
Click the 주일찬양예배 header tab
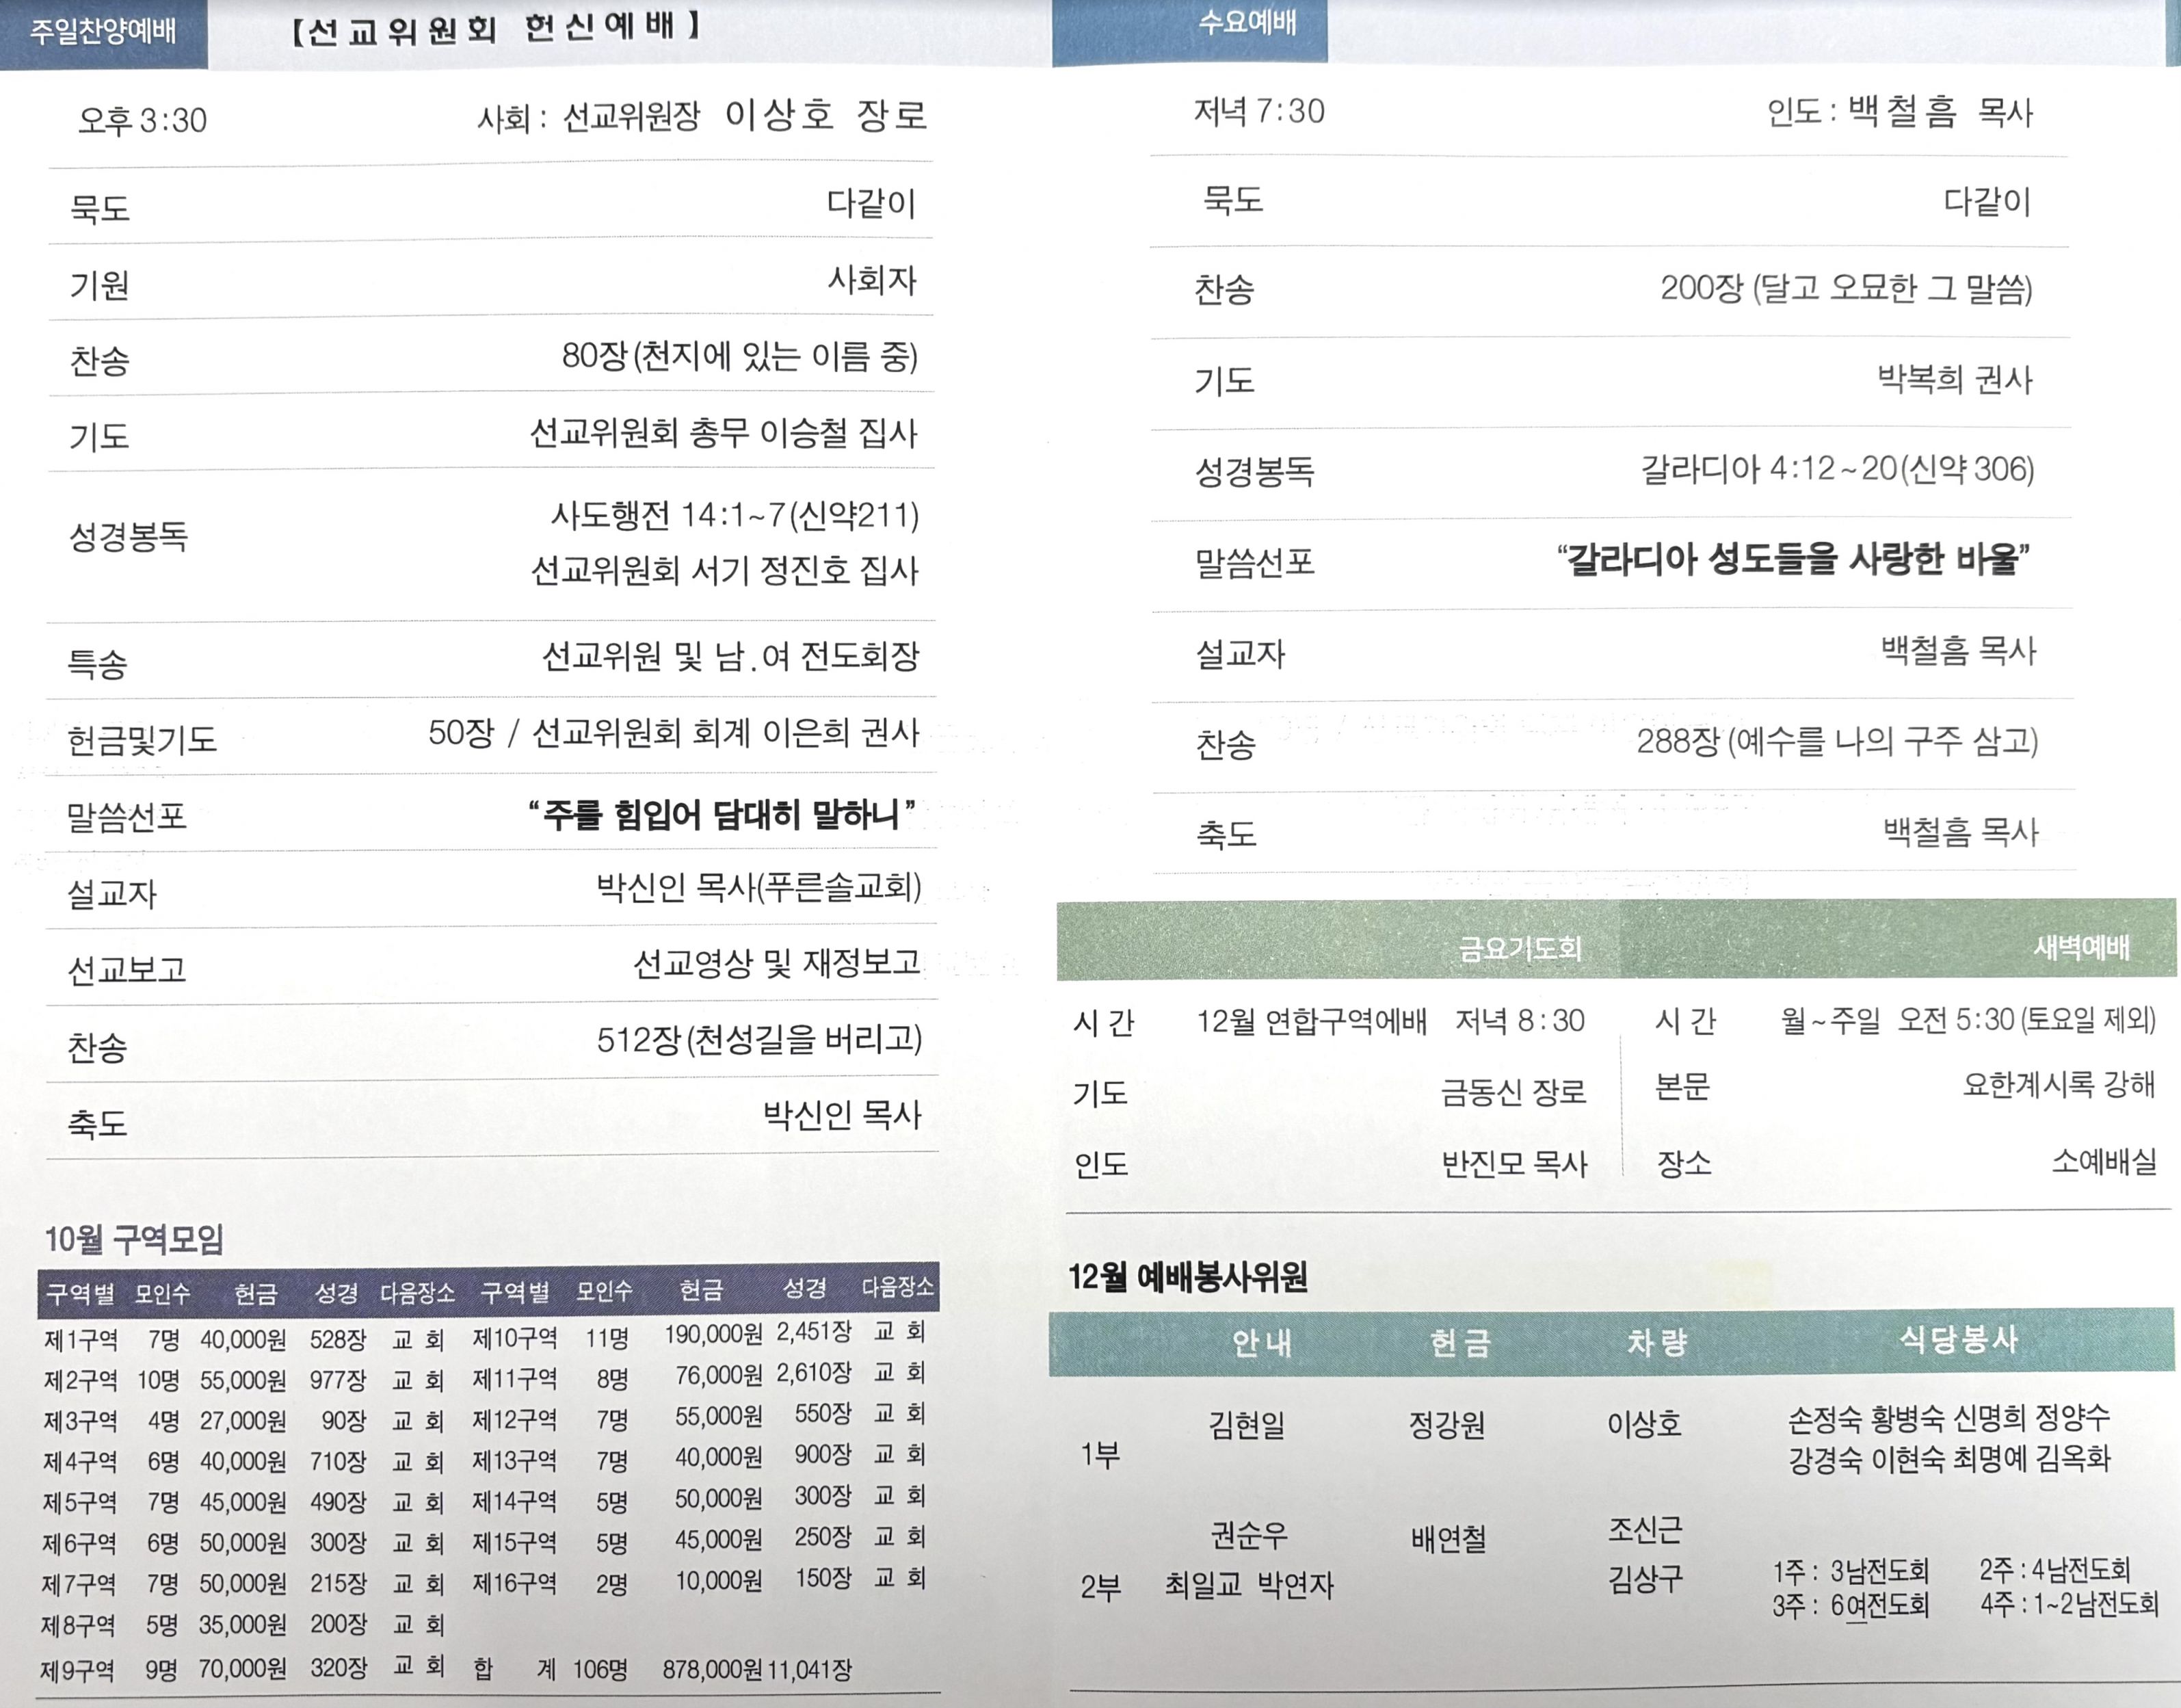(x=103, y=32)
